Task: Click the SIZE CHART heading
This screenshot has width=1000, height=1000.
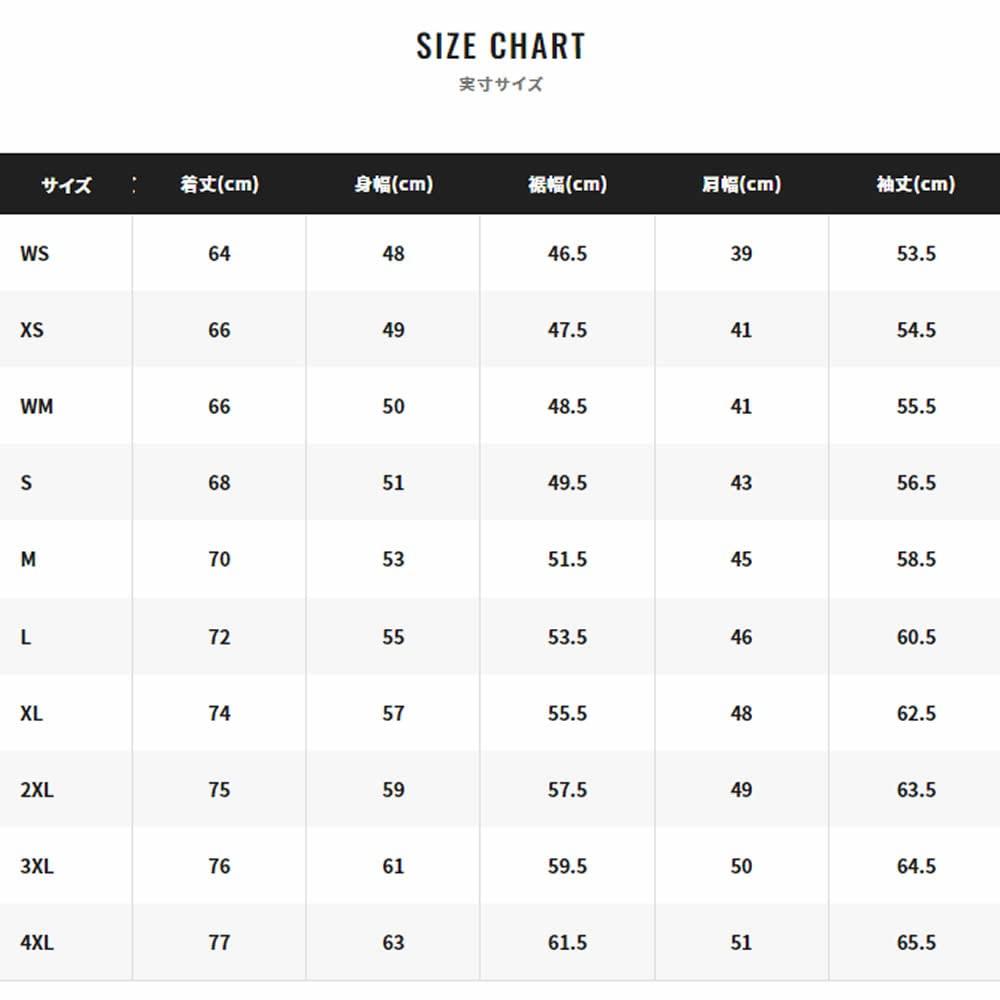Action: point(500,46)
